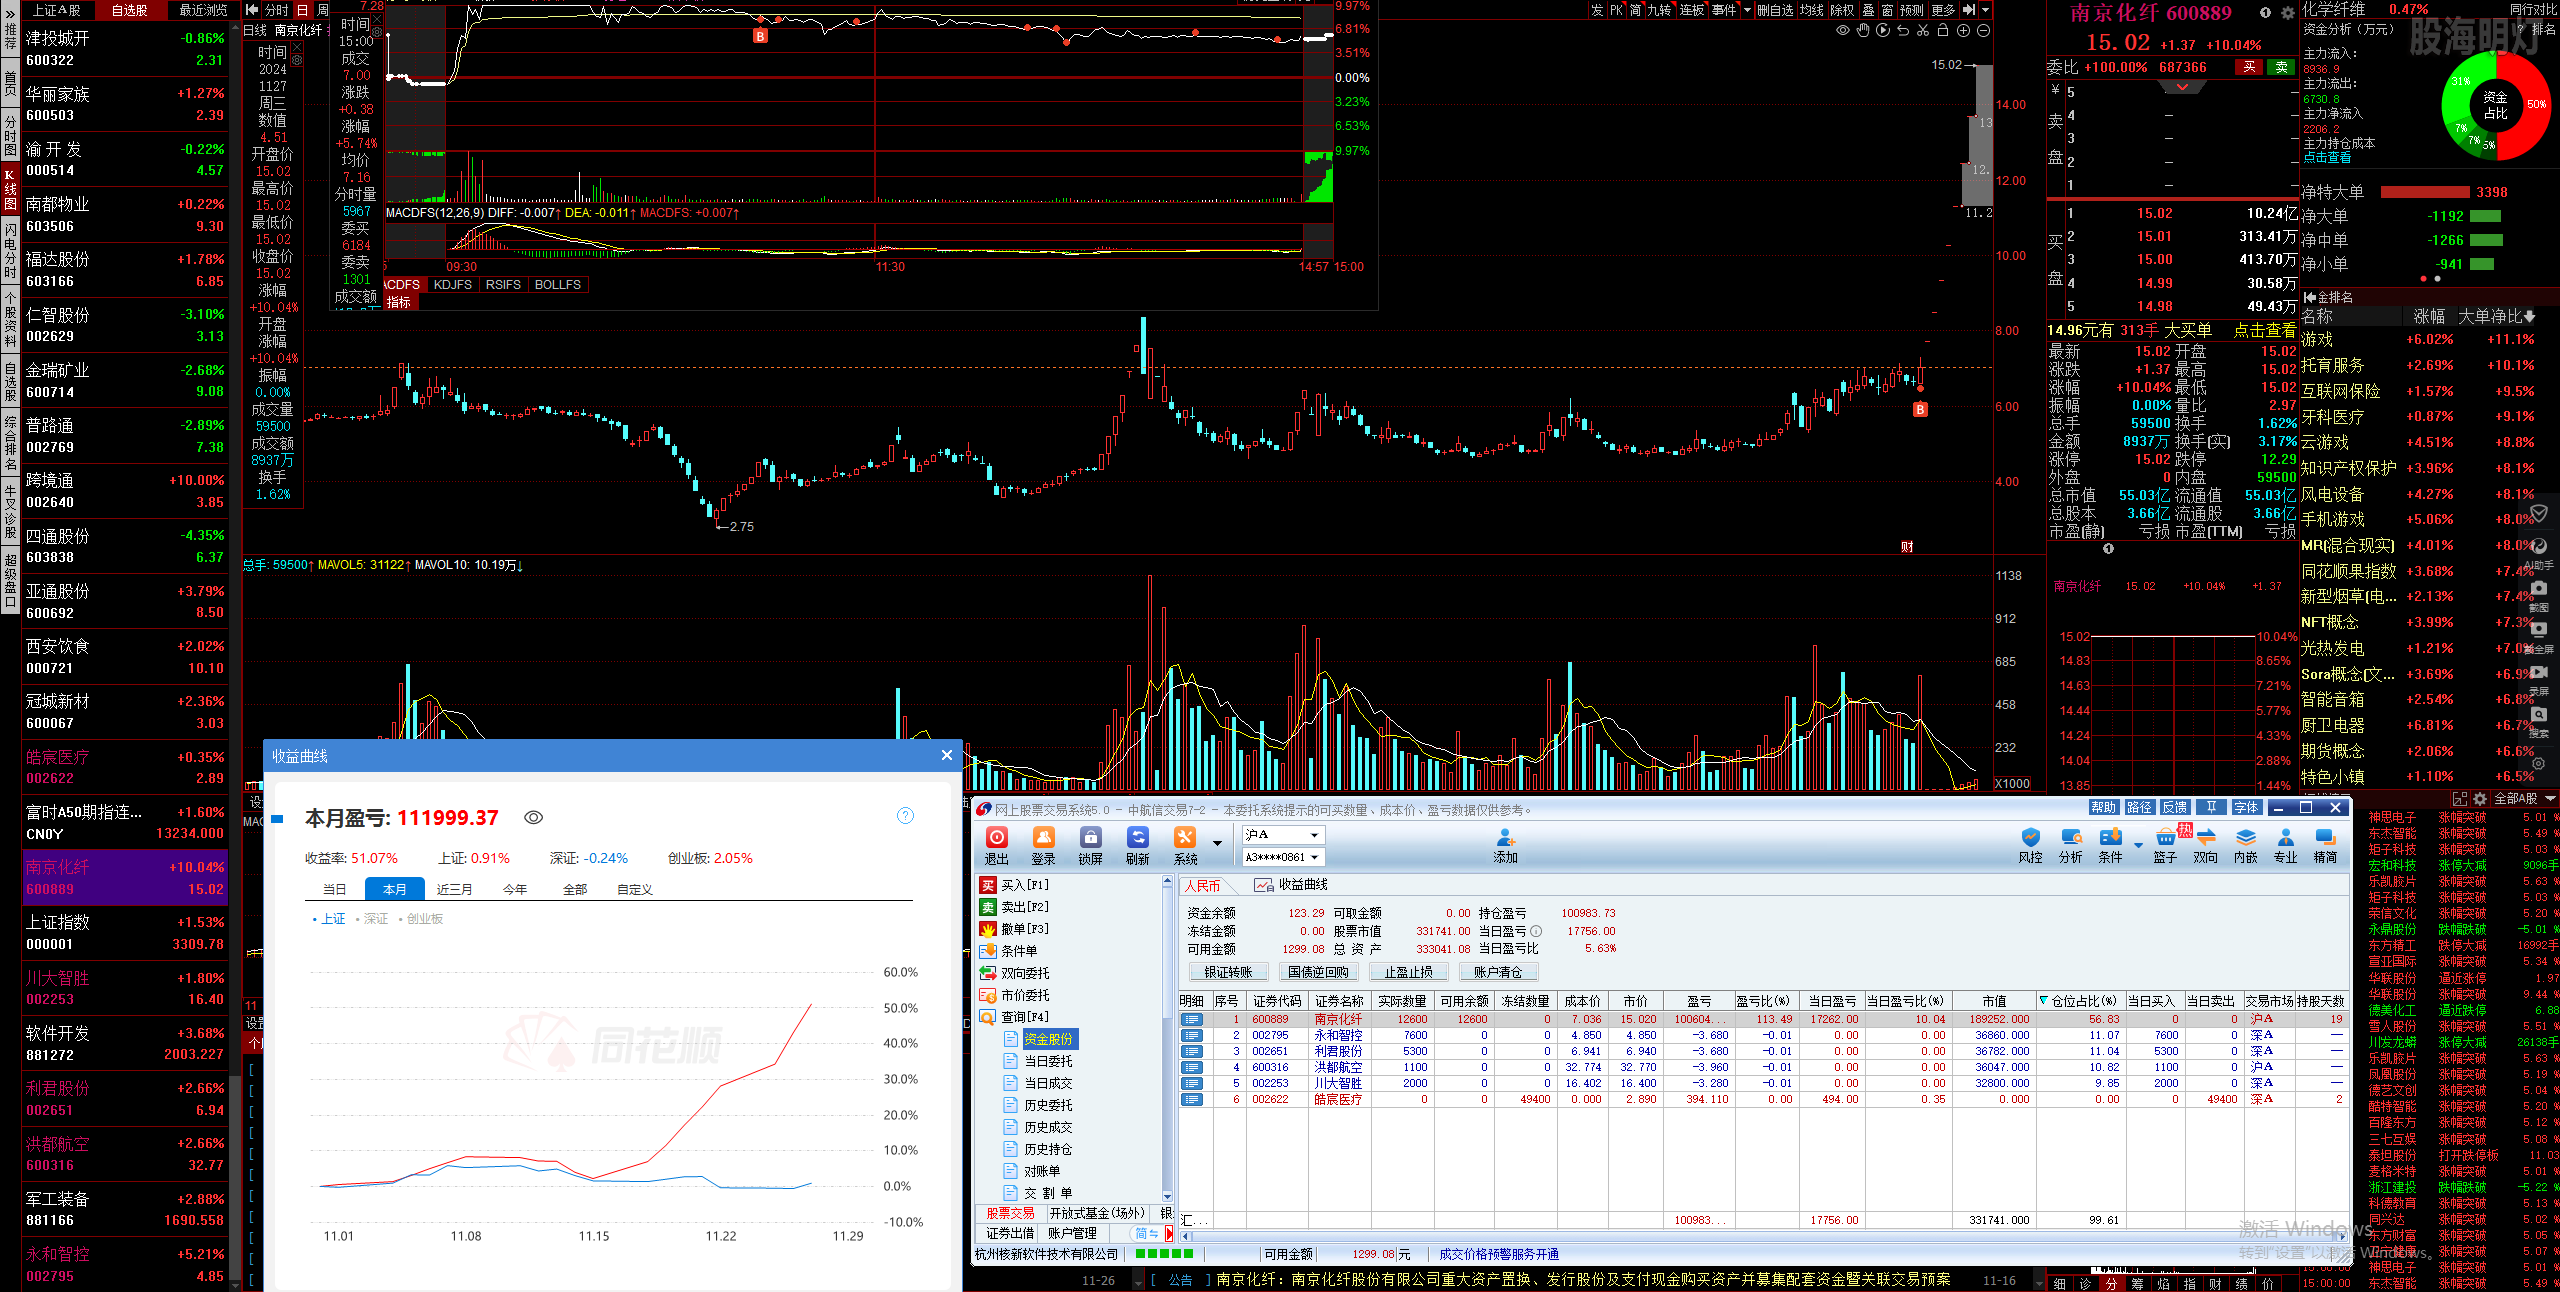Open quote panel settings gear beside 600889
This screenshot has height=1292, width=2560.
2288,13
